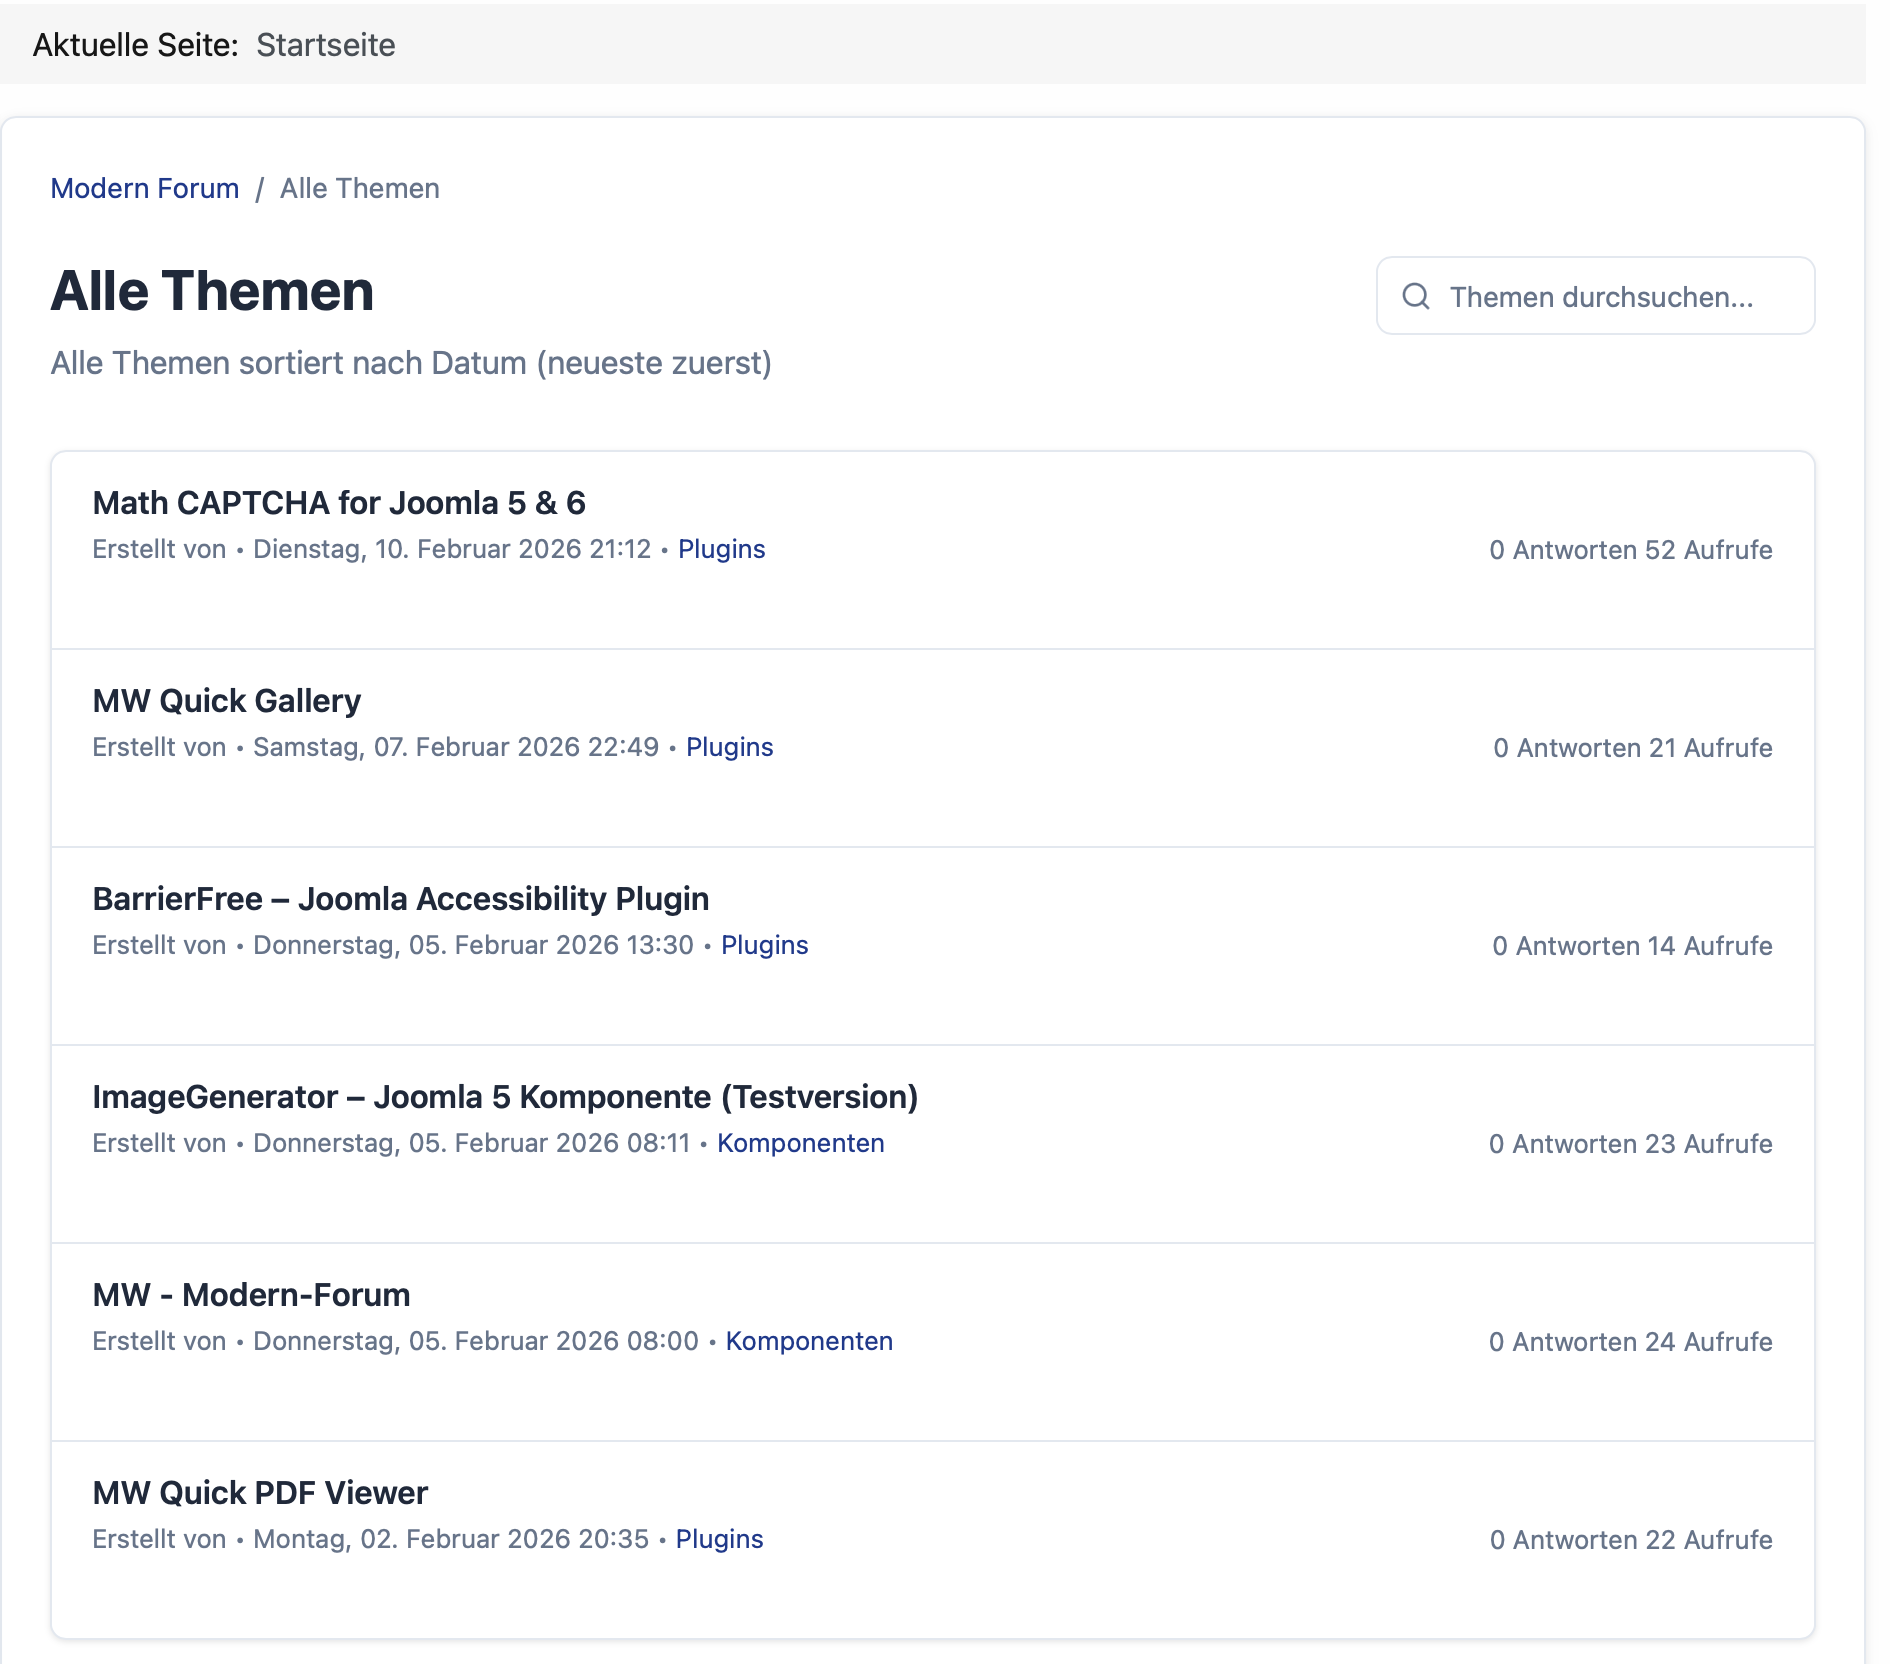Click Plugins category under MW Quick Gallery
Screen dimensions: 1890x1664
tap(729, 747)
